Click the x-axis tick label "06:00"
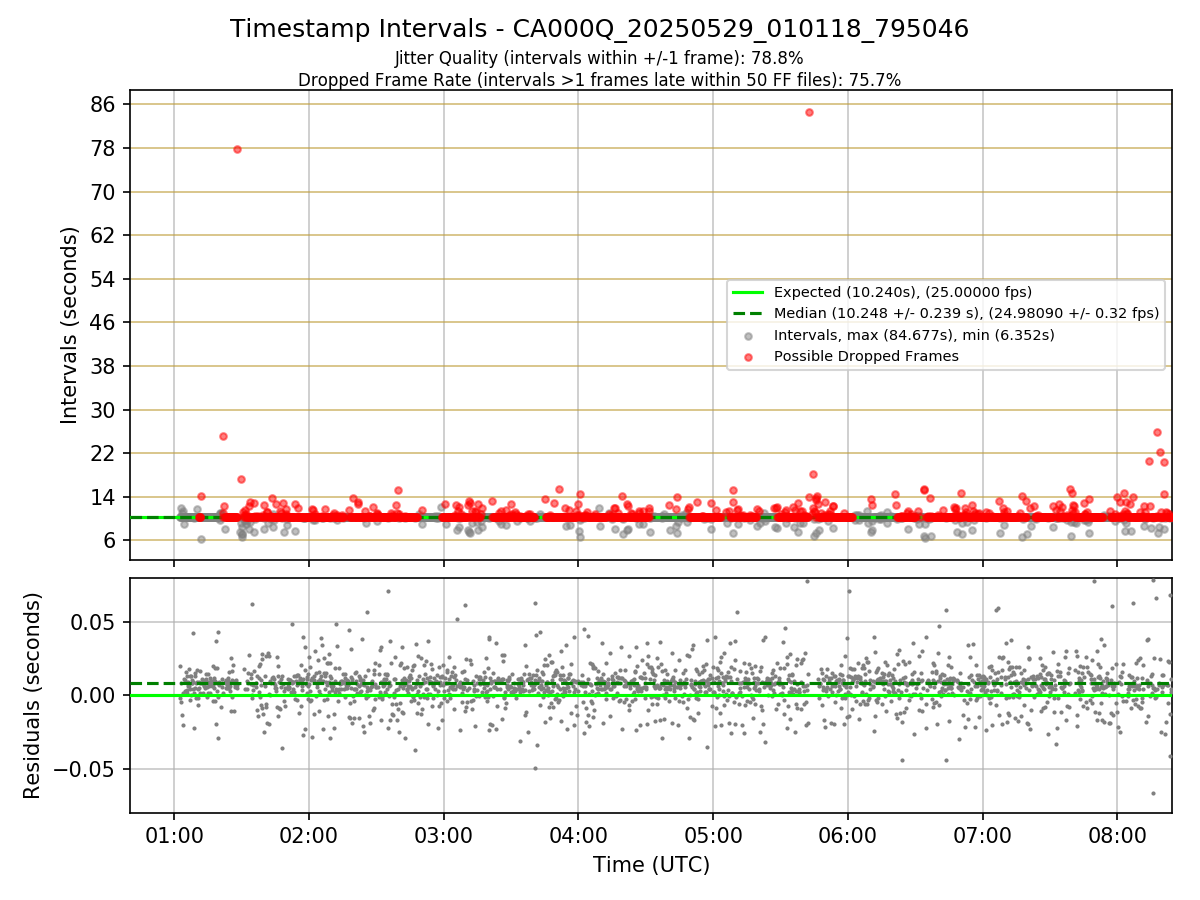Viewport: 1200px width, 900px height. coord(848,835)
